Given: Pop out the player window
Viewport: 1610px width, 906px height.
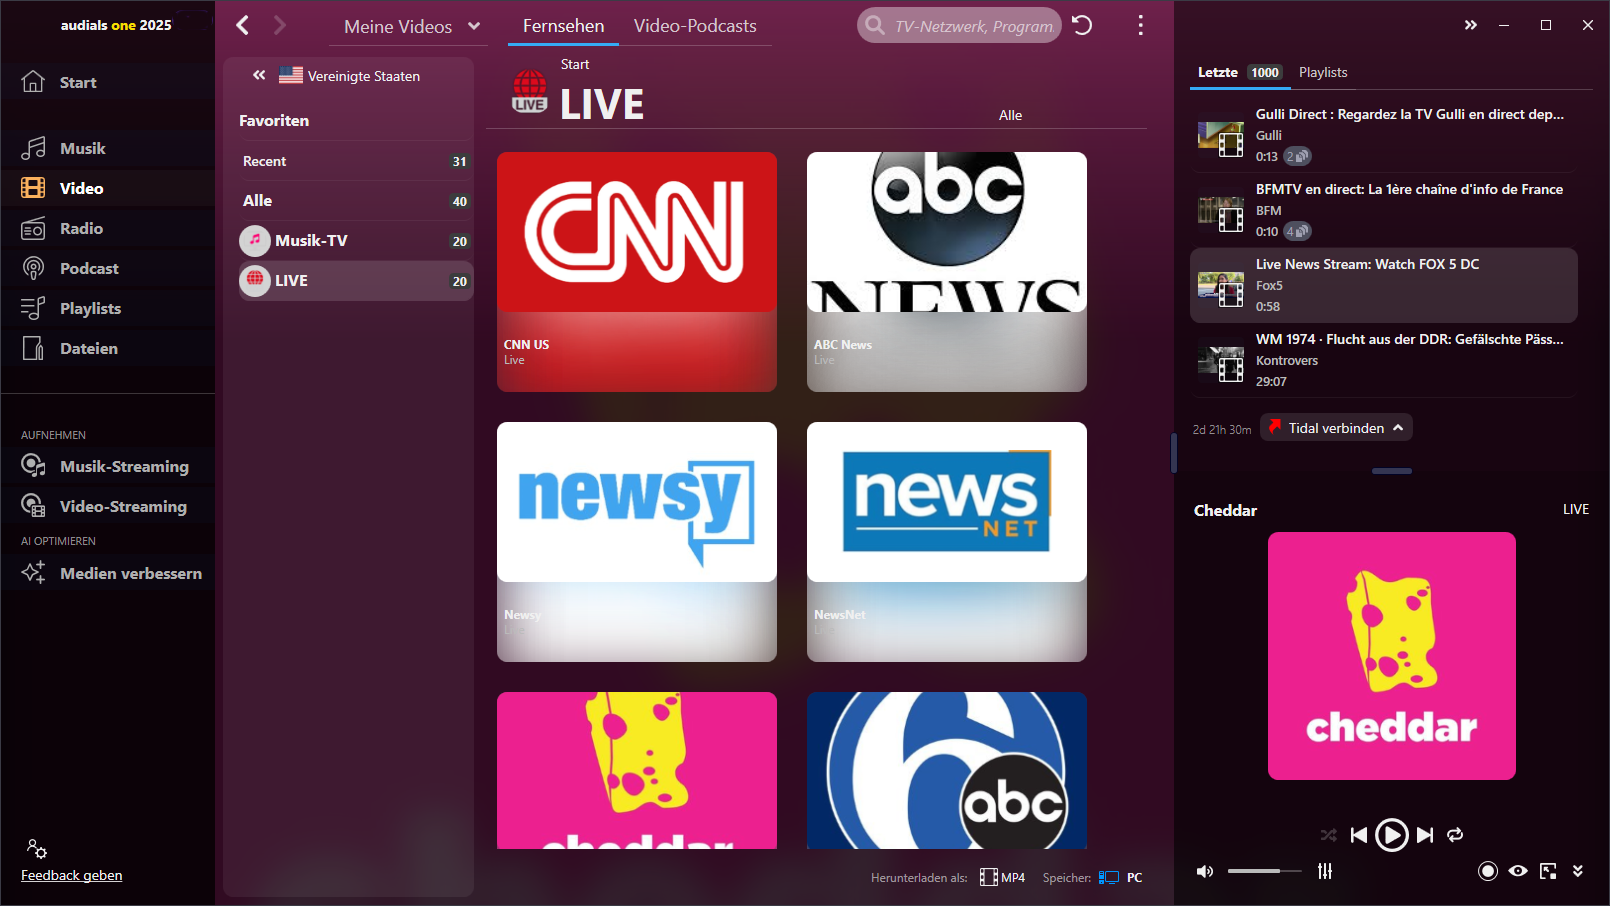Looking at the screenshot, I should click(1548, 871).
